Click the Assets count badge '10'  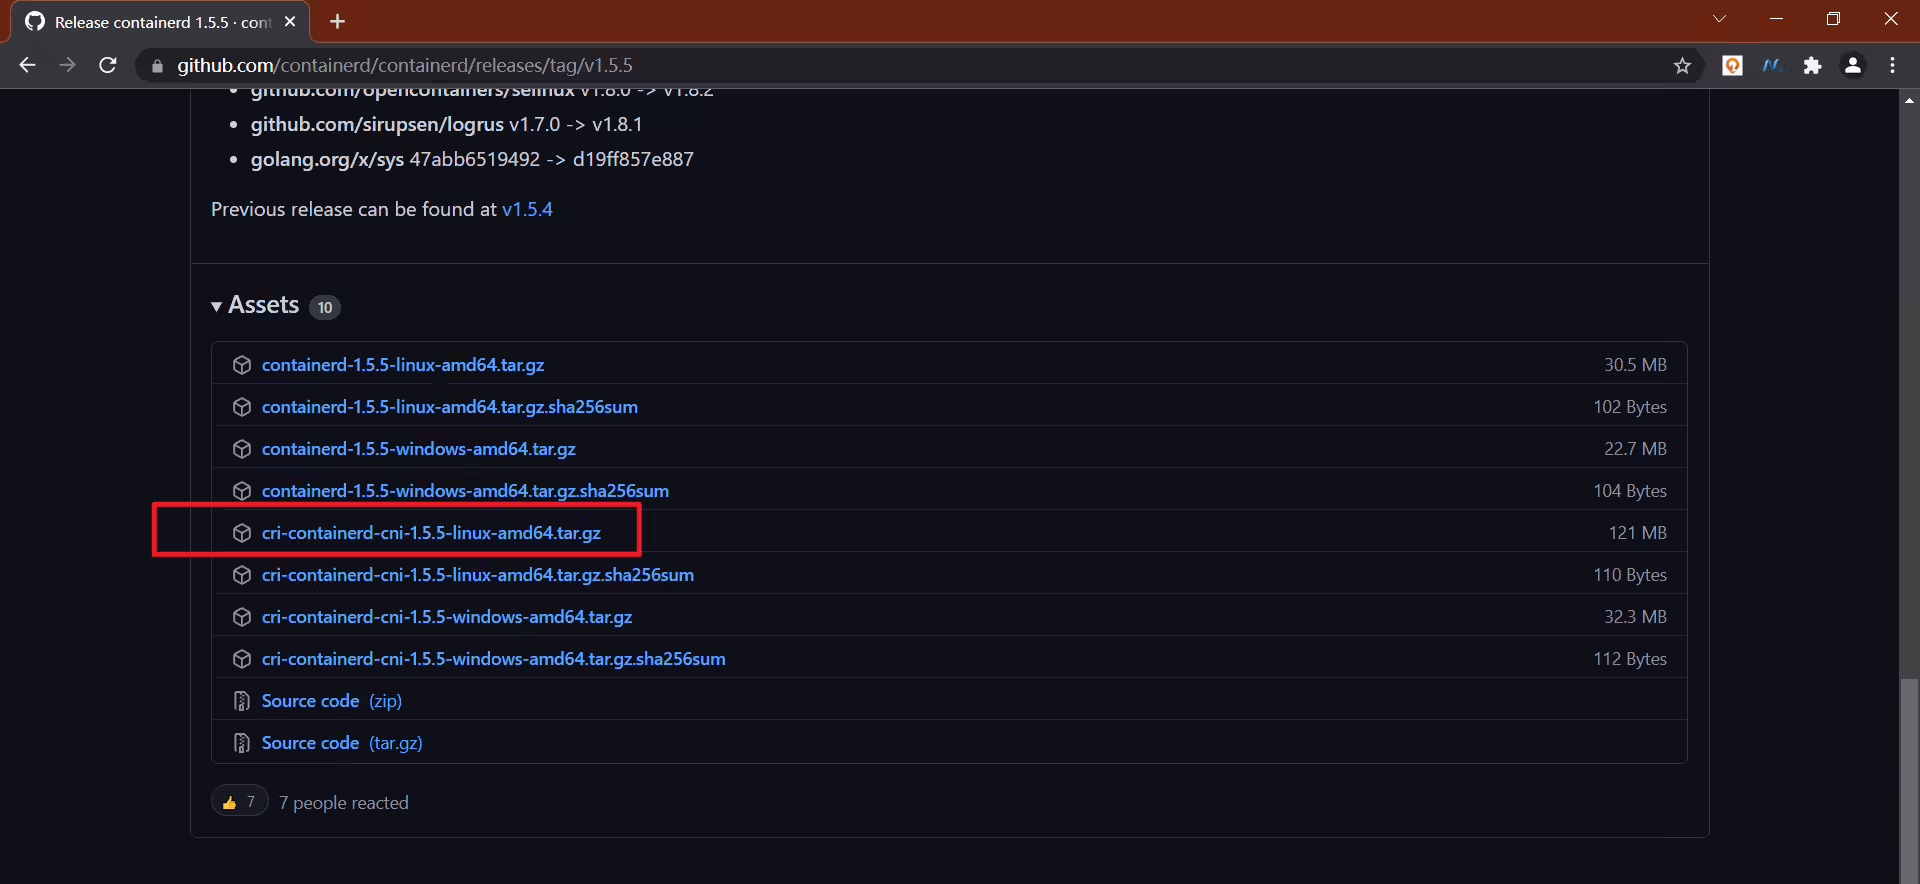pyautogui.click(x=325, y=307)
